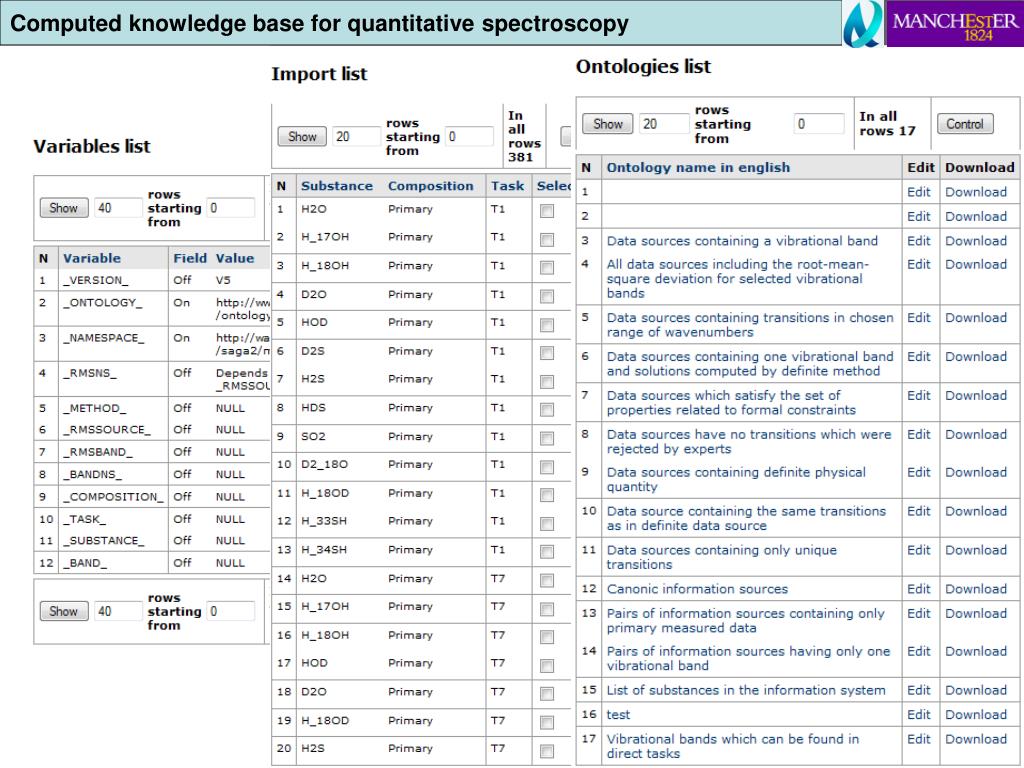
Task: Click the Manchester 1824 university logo
Action: pos(954,24)
